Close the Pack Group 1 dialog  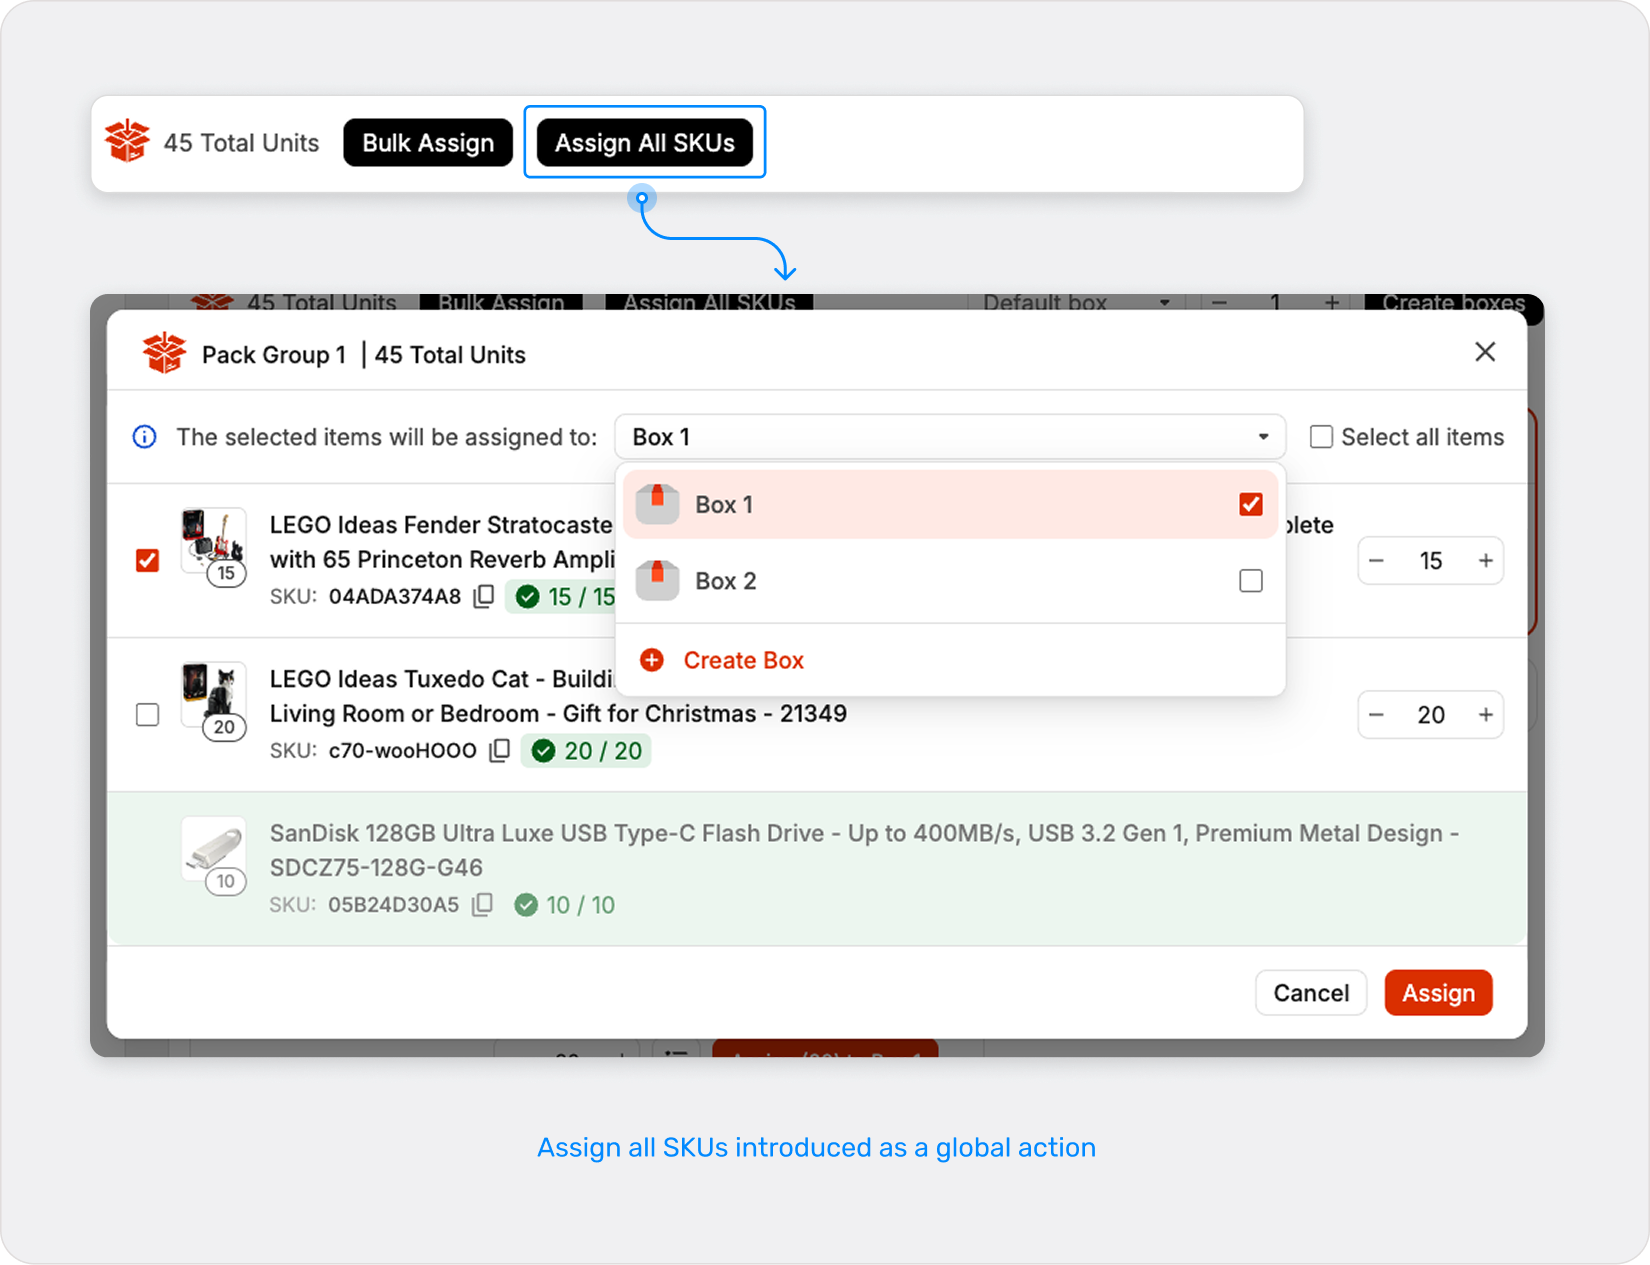tap(1485, 352)
